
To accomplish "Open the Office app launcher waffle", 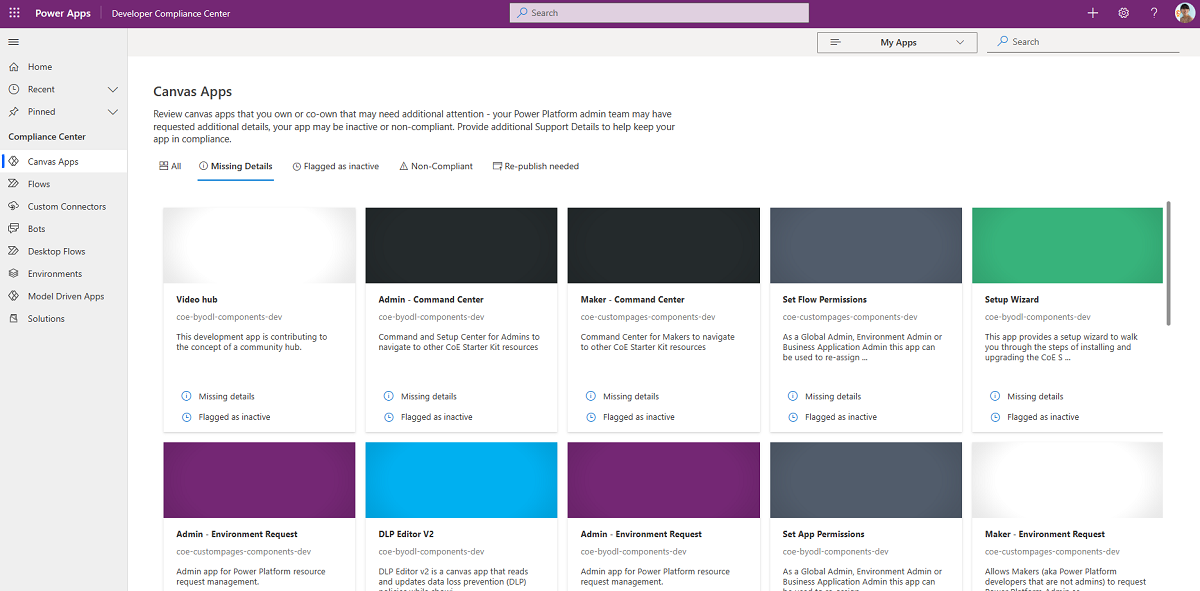I will coord(14,13).
